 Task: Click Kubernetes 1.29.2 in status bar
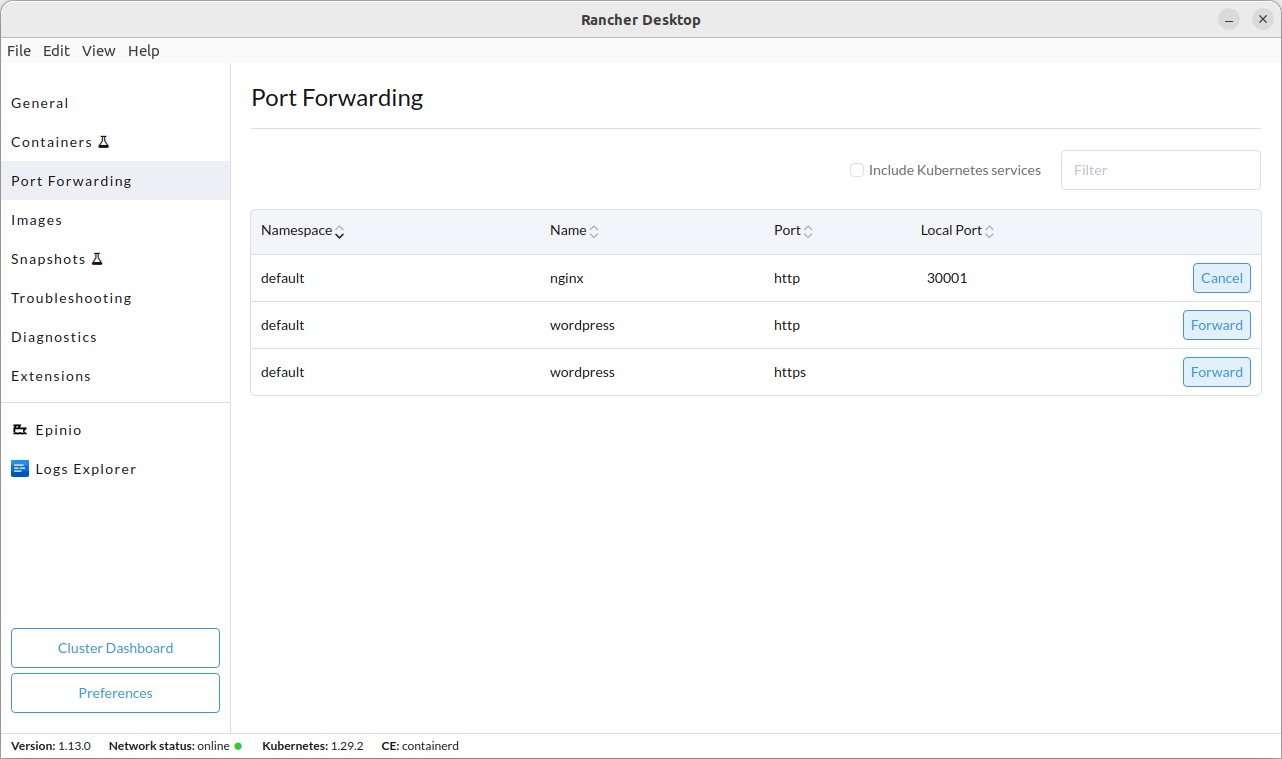pos(313,746)
